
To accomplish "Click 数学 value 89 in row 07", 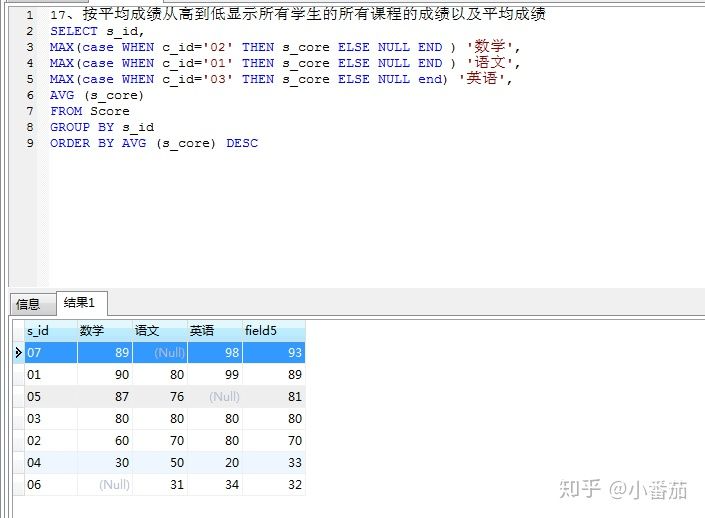I will coord(105,353).
